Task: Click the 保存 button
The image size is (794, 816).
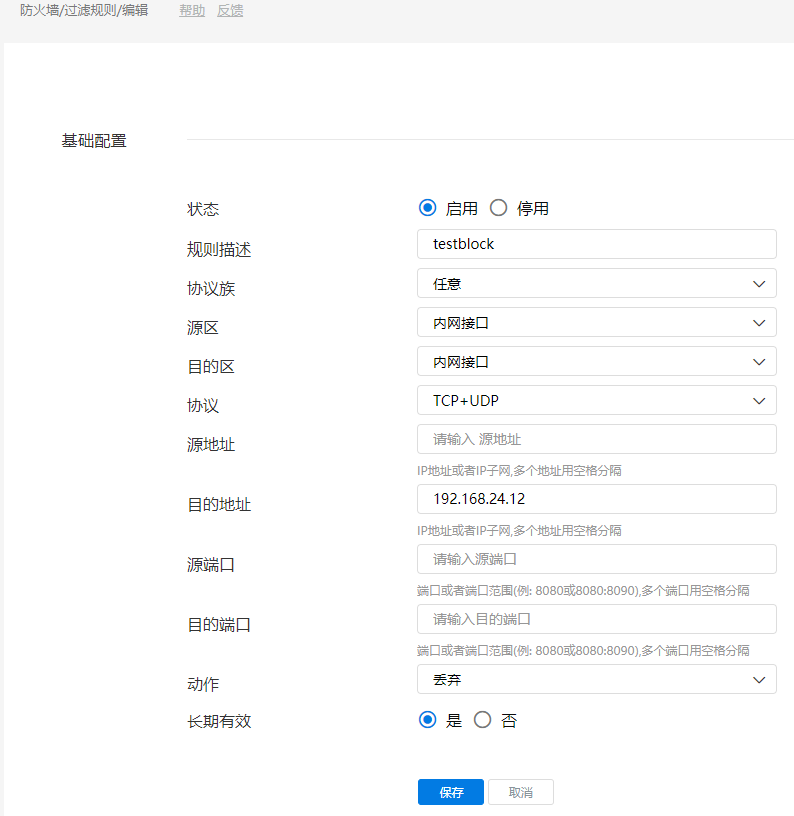Action: tap(450, 792)
